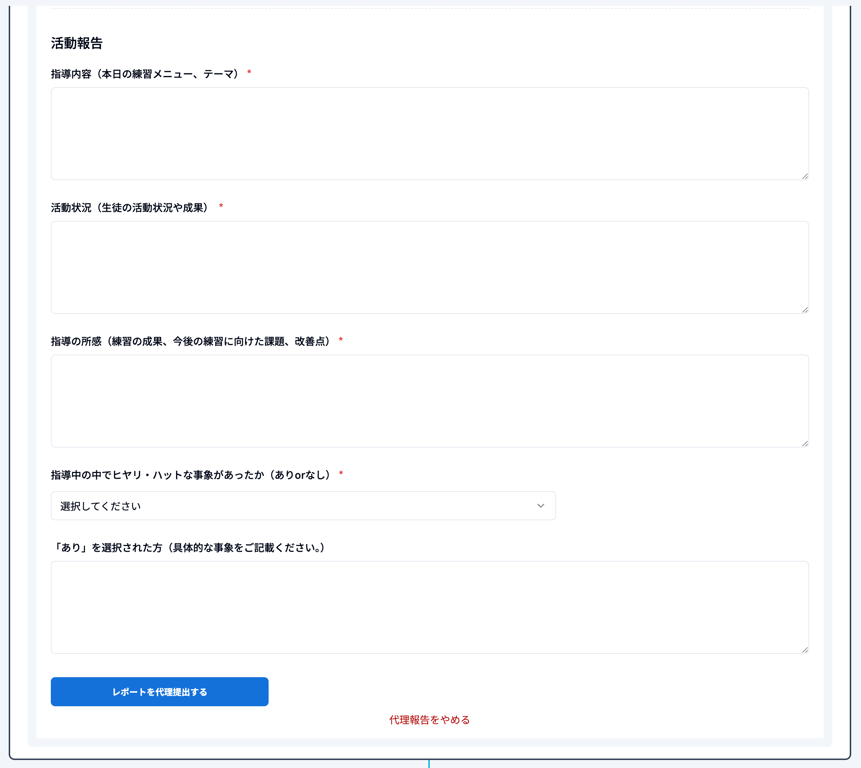Click the 活動状況（生徒の活動状況や成果）label
Image resolution: width=861 pixels, height=768 pixels.
(x=131, y=208)
